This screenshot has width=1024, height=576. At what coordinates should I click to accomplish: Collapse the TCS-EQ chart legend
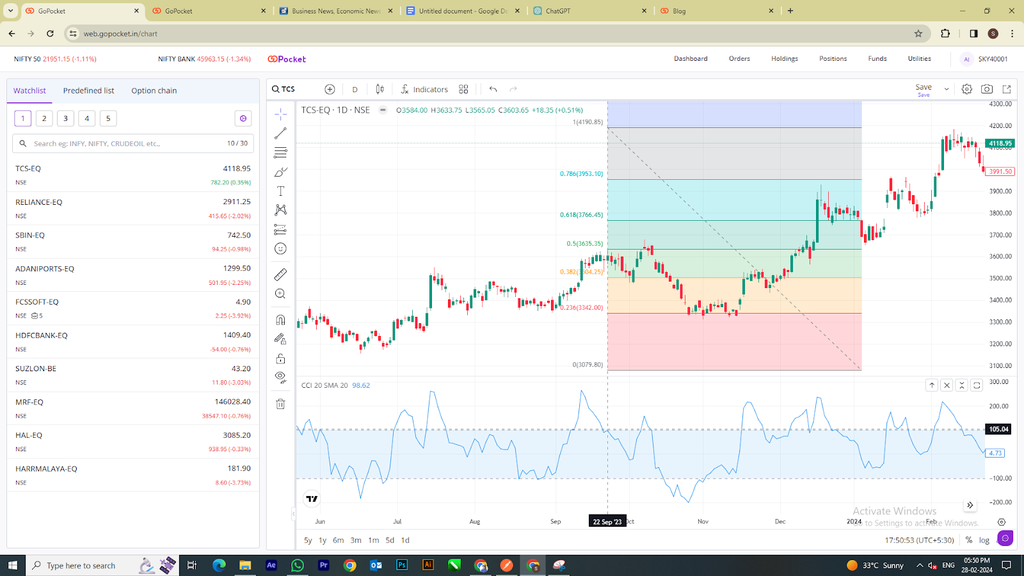point(383,110)
